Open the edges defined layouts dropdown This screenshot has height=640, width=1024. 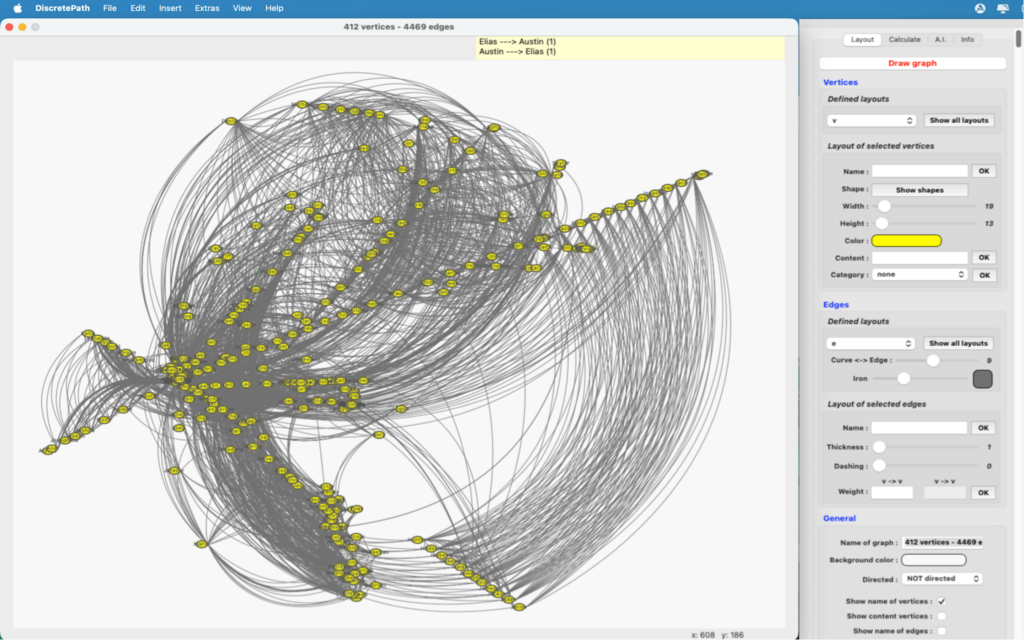tap(872, 343)
